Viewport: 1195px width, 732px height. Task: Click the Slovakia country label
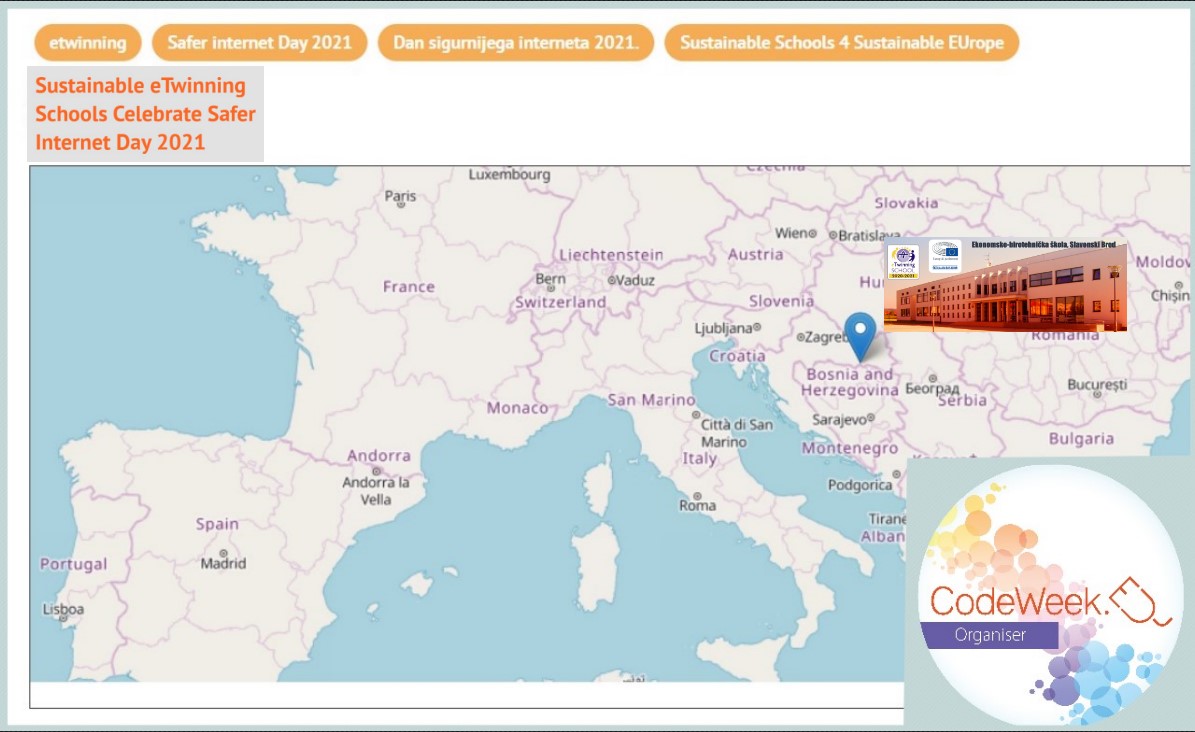[906, 203]
